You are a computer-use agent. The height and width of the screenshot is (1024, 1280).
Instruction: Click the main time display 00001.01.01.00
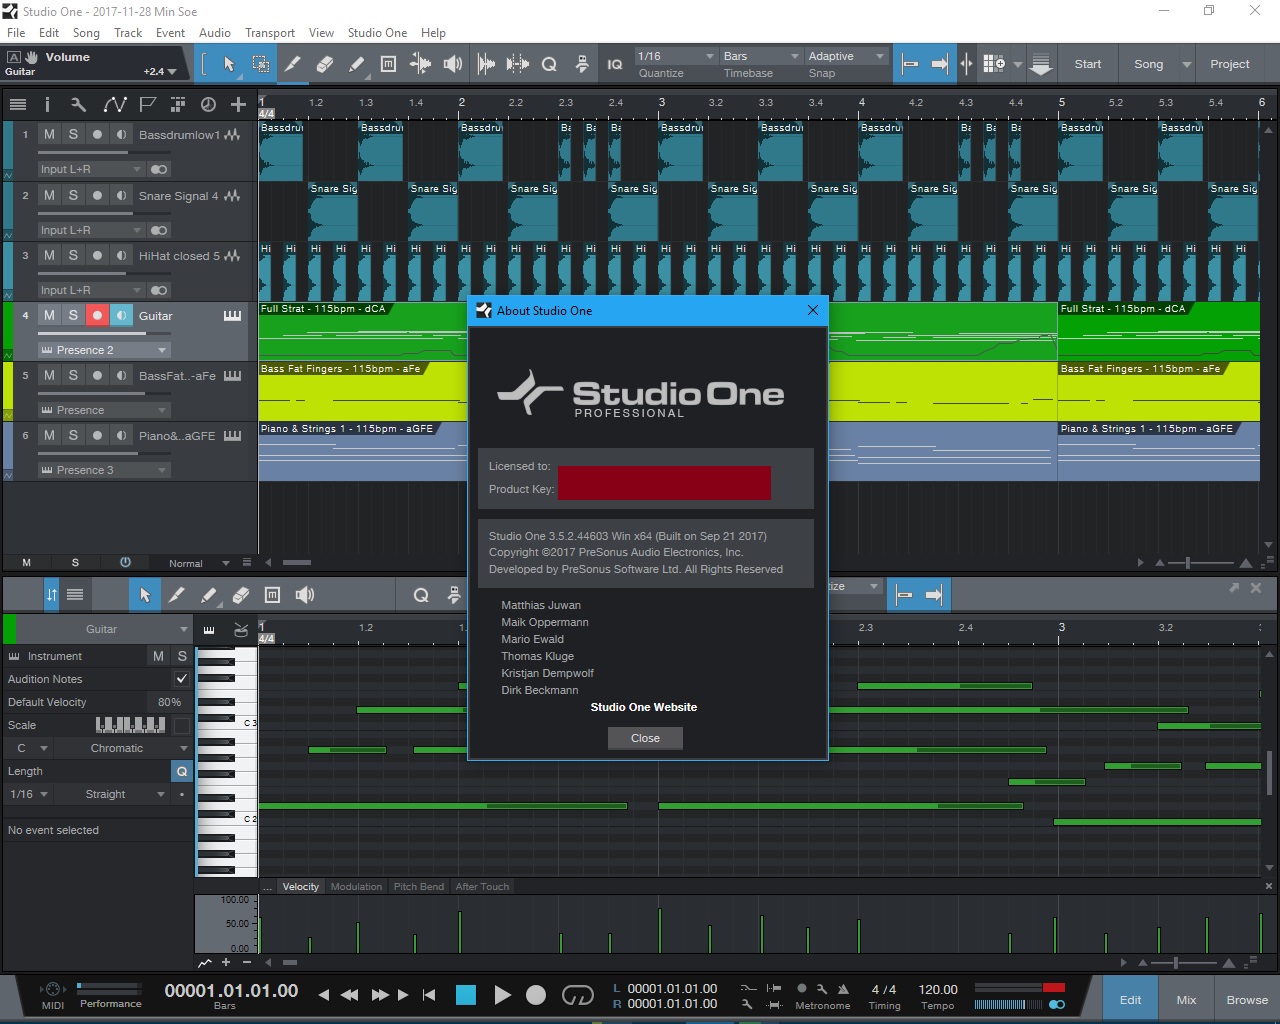[231, 991]
